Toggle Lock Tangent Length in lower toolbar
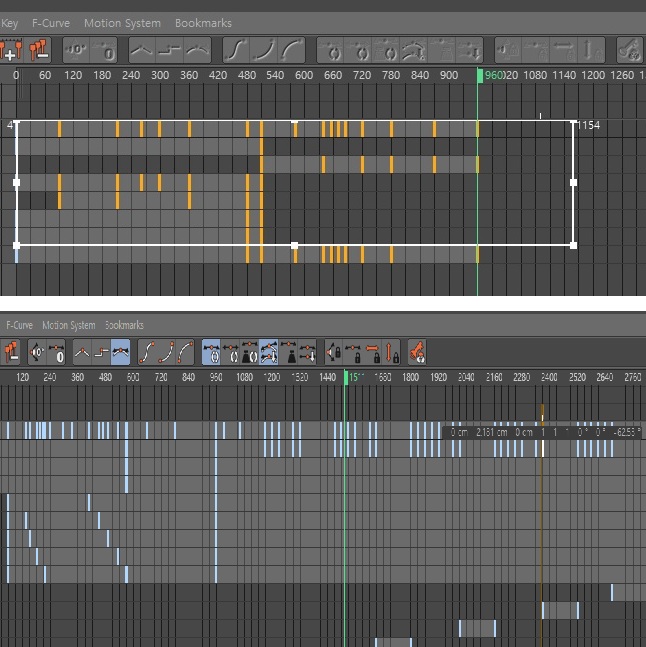The height and width of the screenshot is (647, 646). [353, 352]
